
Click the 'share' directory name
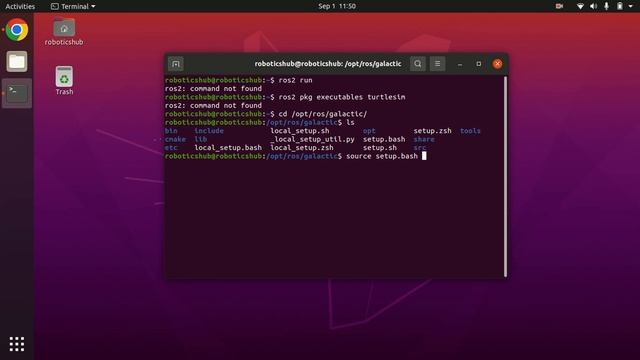tap(424, 139)
